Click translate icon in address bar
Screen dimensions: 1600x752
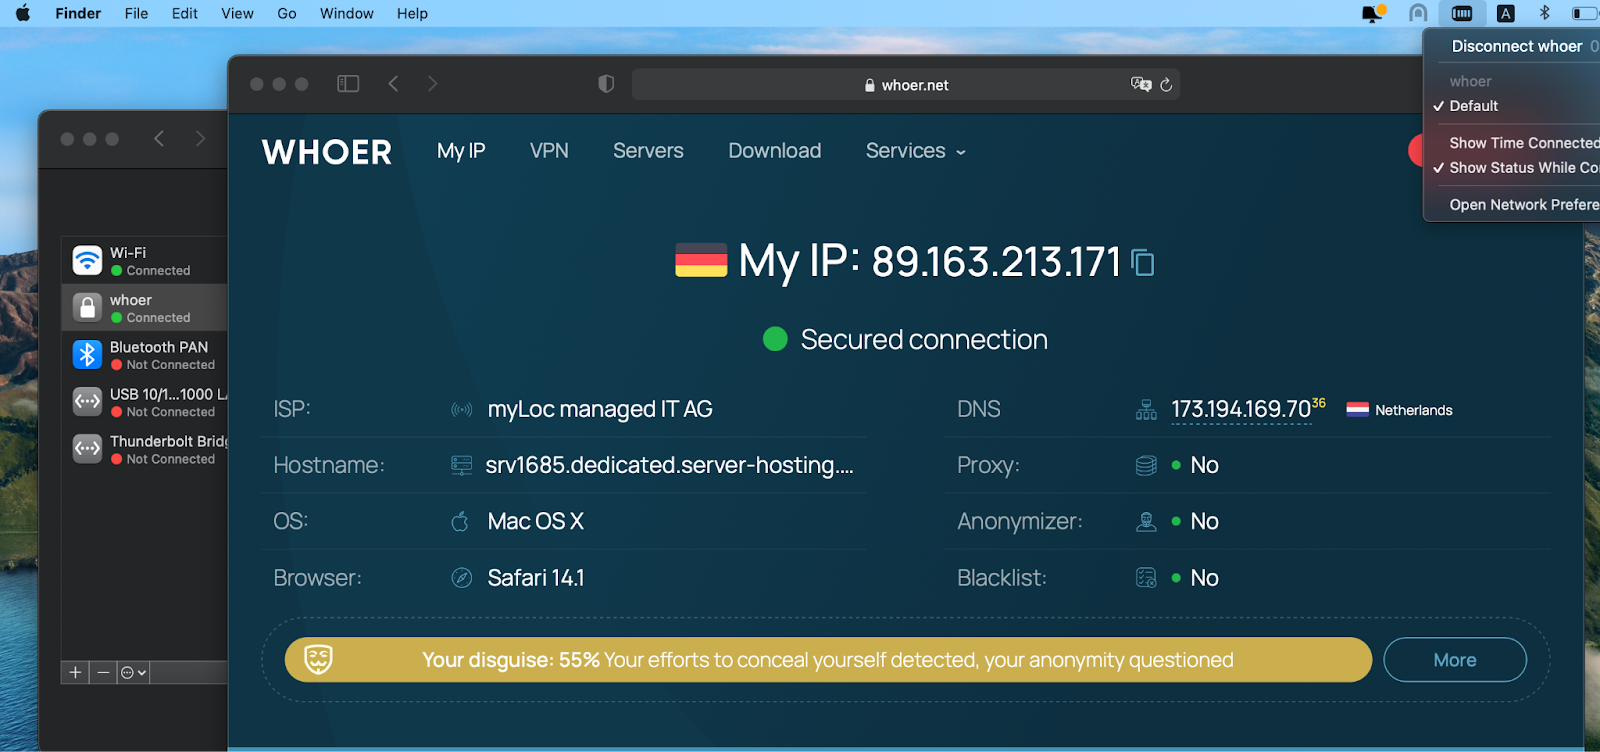(x=1141, y=84)
